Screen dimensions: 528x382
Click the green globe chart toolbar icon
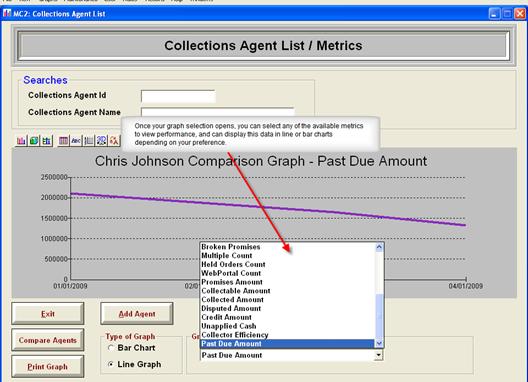point(34,140)
